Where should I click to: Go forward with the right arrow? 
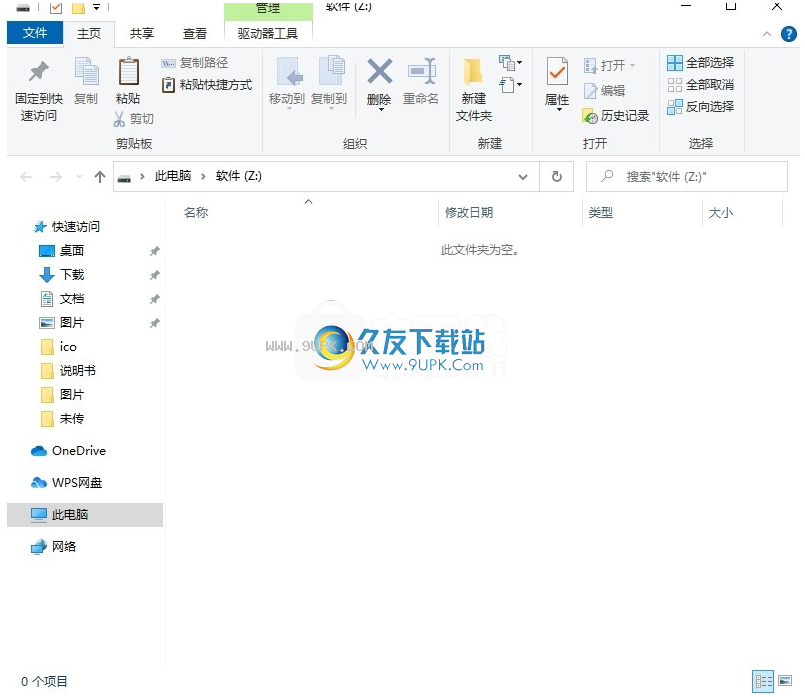[x=55, y=177]
